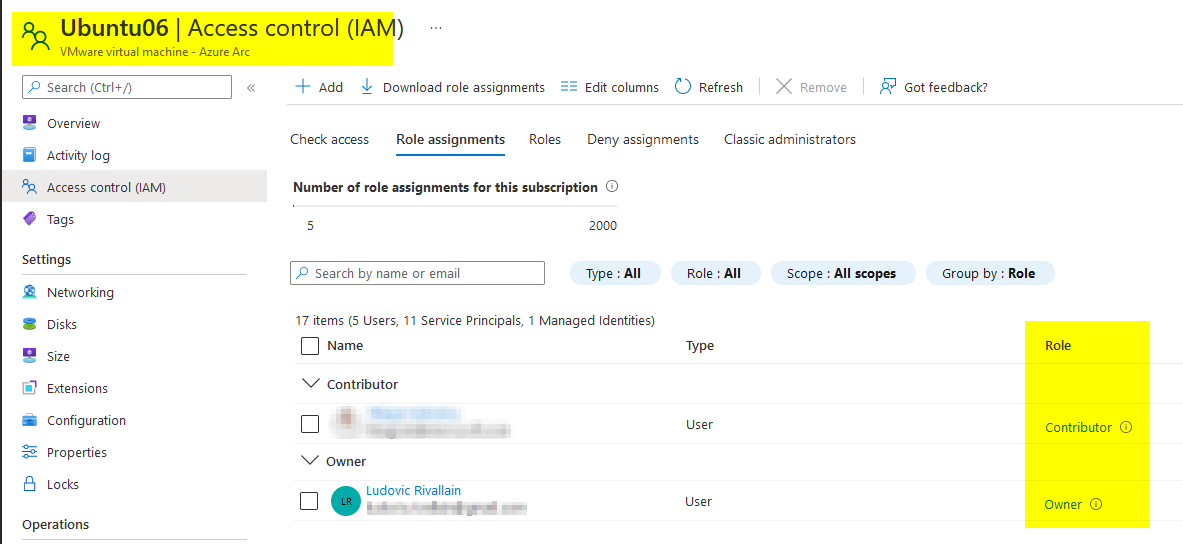The width and height of the screenshot is (1183, 544).
Task: Click the Size icon
Action: (29, 356)
